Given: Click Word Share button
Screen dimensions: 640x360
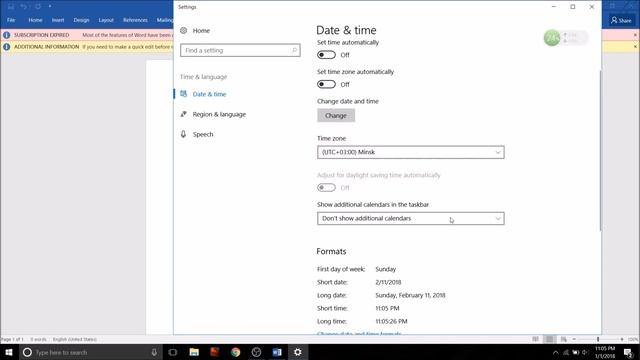Looking at the screenshot, I should pos(621,20).
